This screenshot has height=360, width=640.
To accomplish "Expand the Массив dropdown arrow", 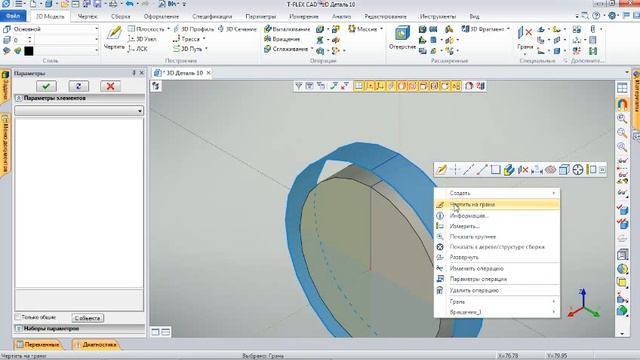I will click(381, 29).
